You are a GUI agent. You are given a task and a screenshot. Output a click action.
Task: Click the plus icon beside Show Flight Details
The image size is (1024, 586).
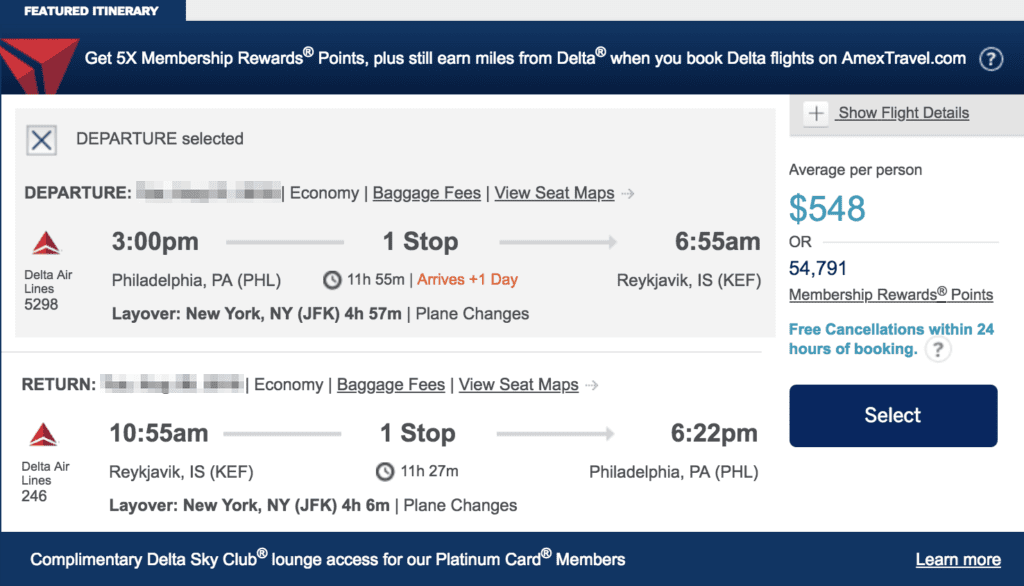[816, 114]
